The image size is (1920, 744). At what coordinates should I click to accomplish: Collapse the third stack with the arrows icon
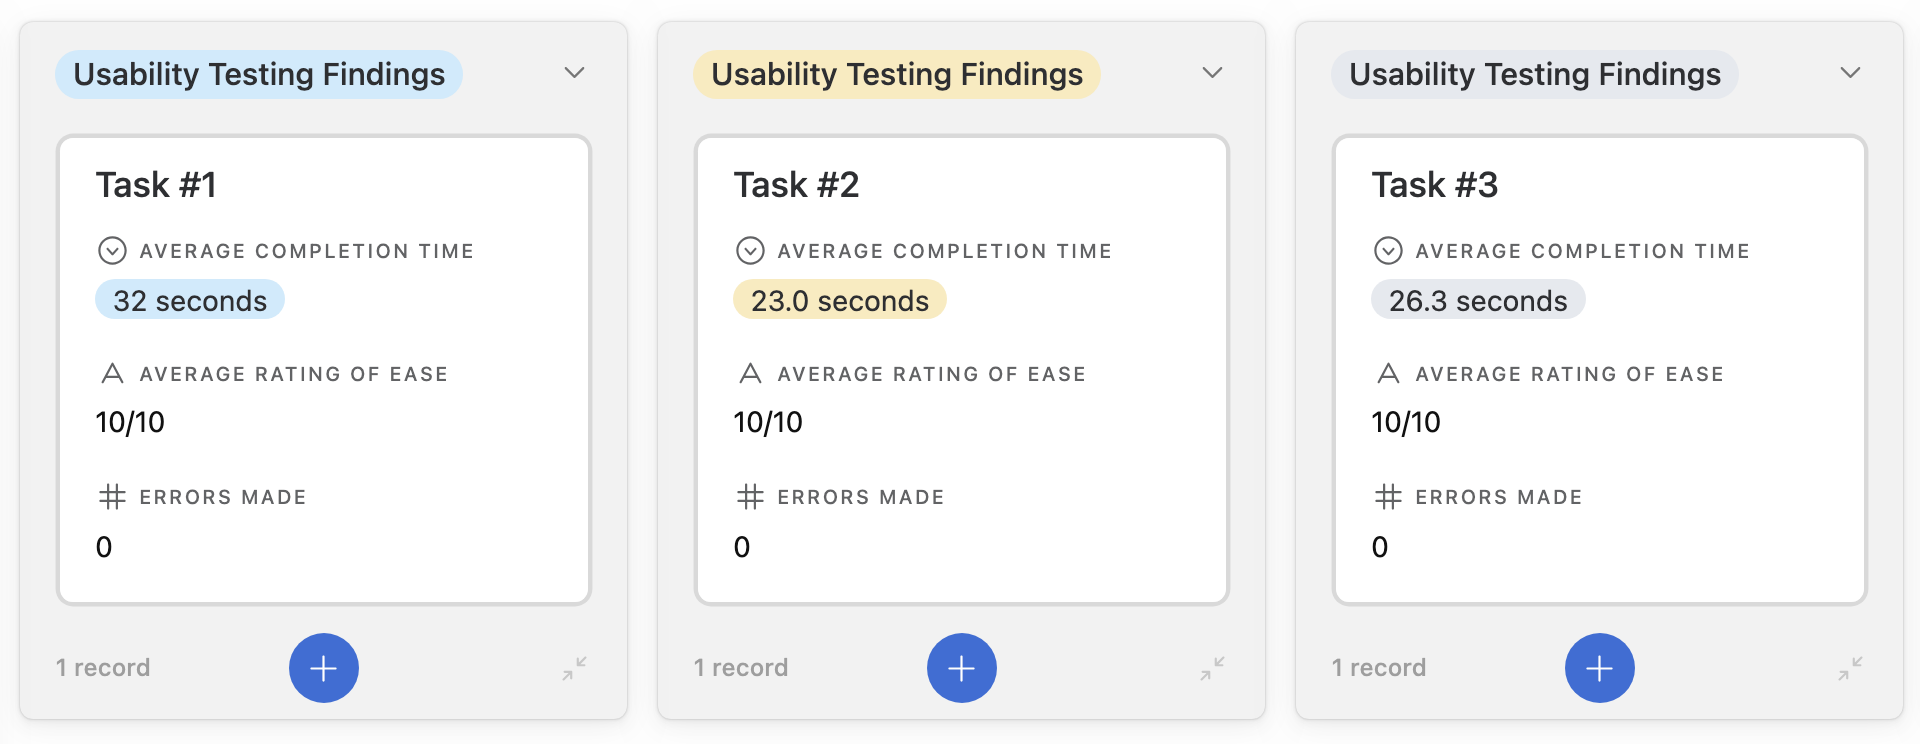point(1851,668)
